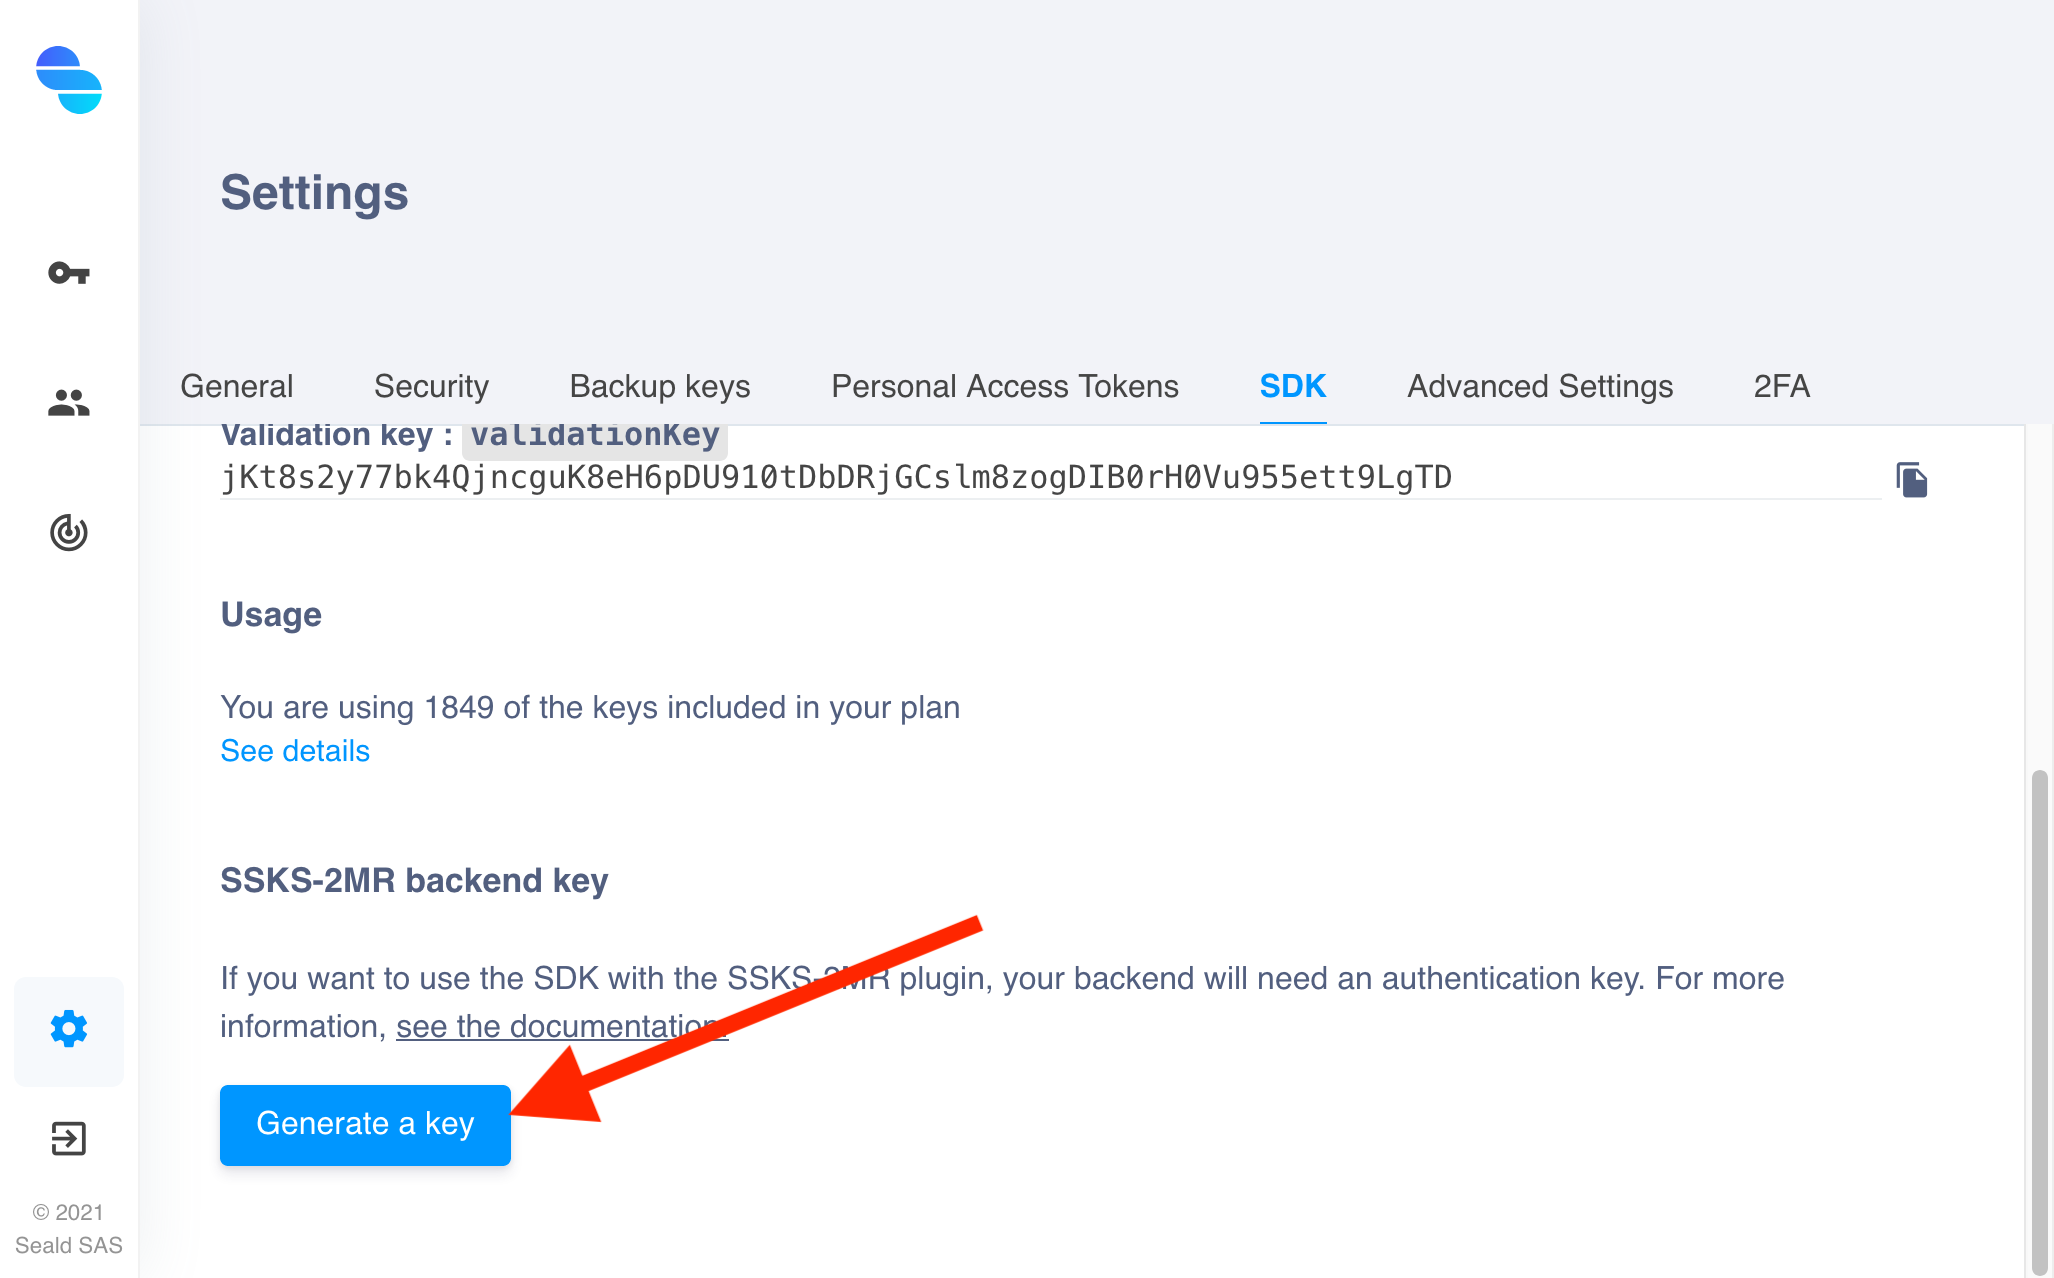This screenshot has width=2054, height=1278.
Task: Open the See details usage link
Action: click(x=294, y=751)
